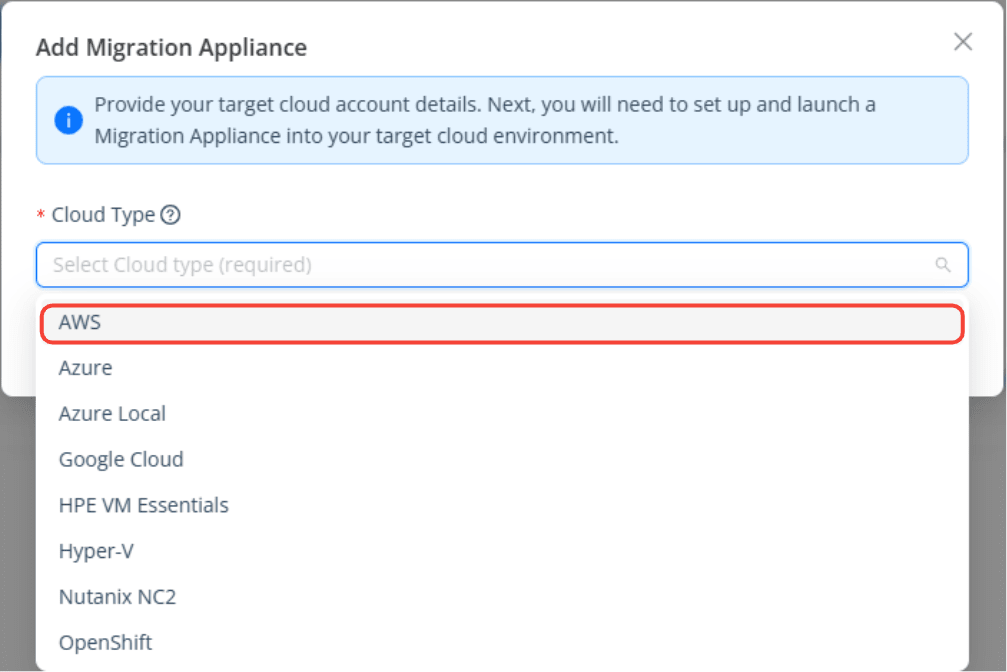Click the text 'Provide your target cloud account details'
1007x672 pixels.
(288, 105)
